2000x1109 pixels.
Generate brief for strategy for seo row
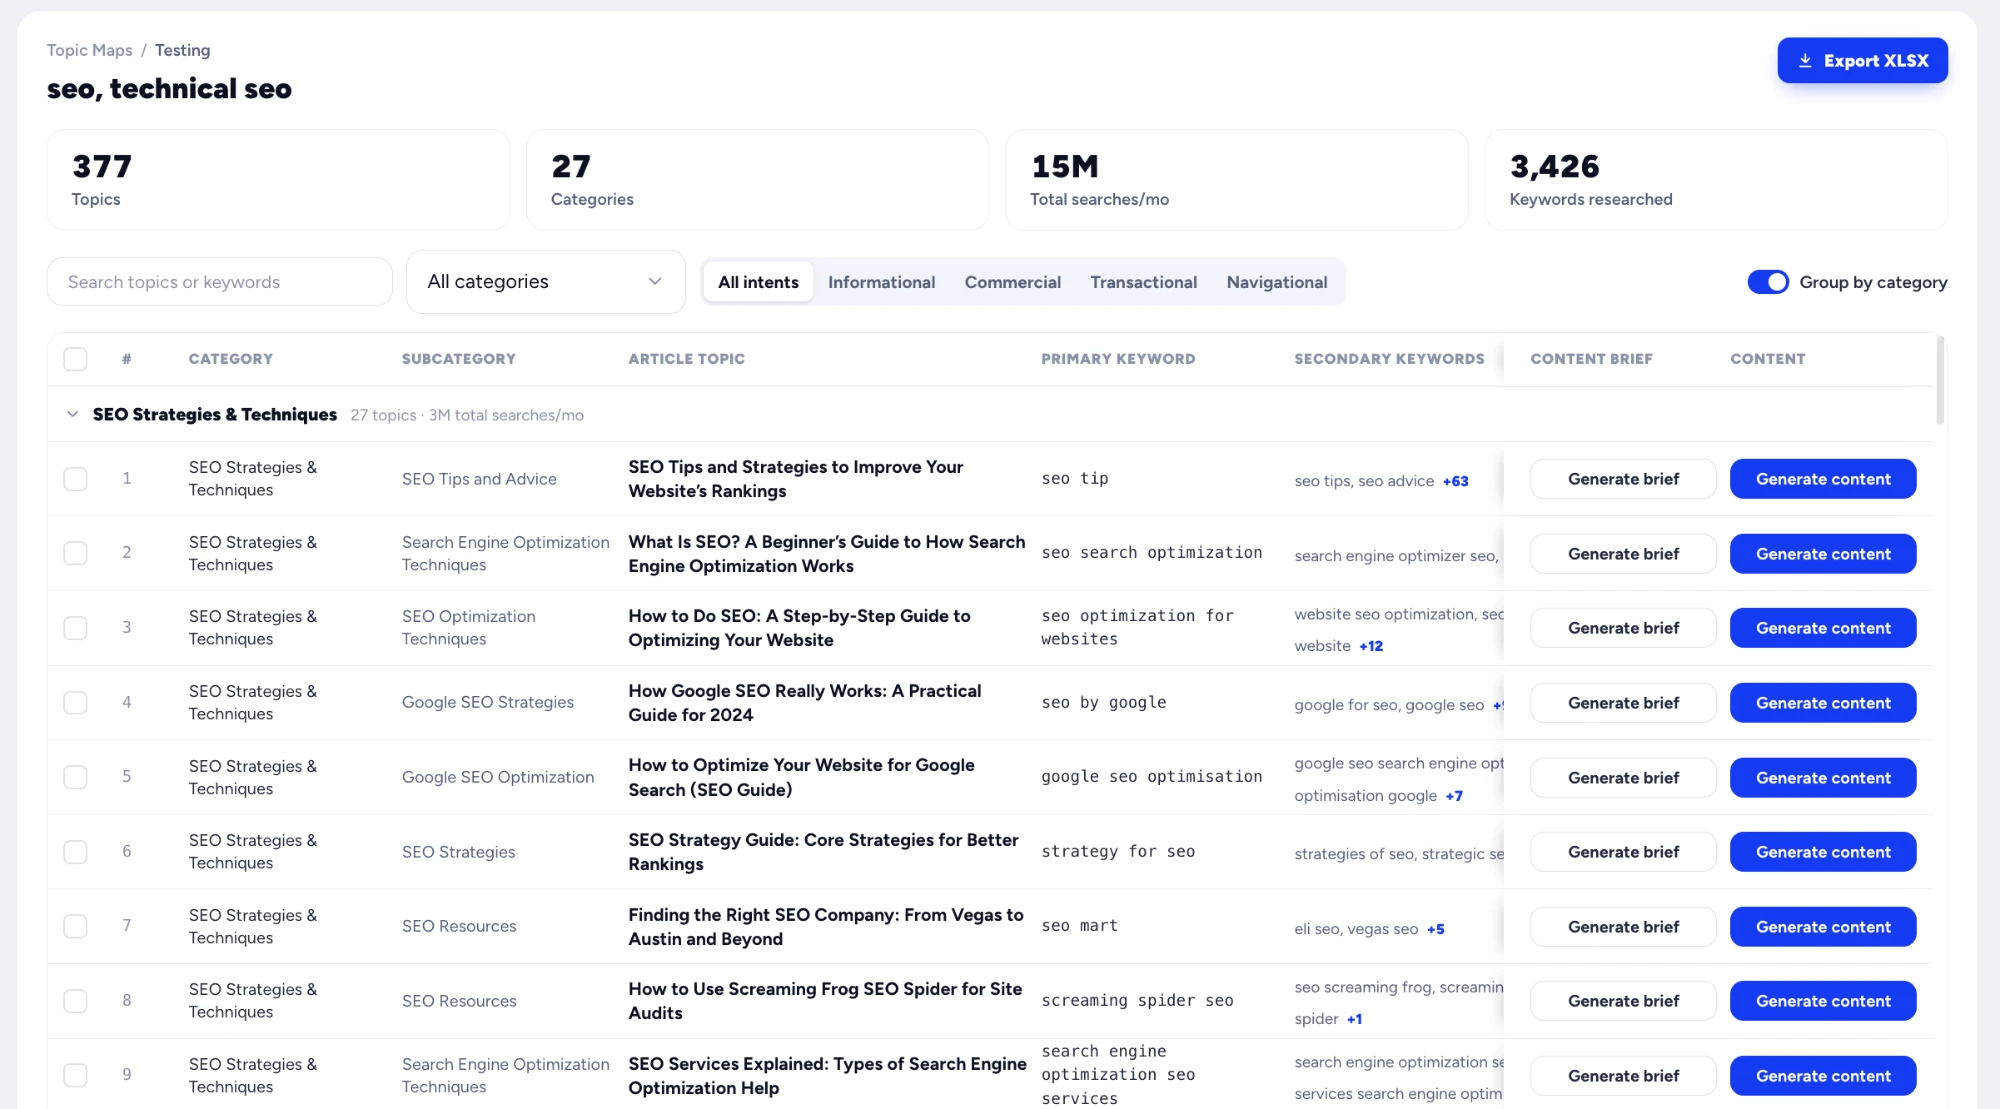point(1623,852)
